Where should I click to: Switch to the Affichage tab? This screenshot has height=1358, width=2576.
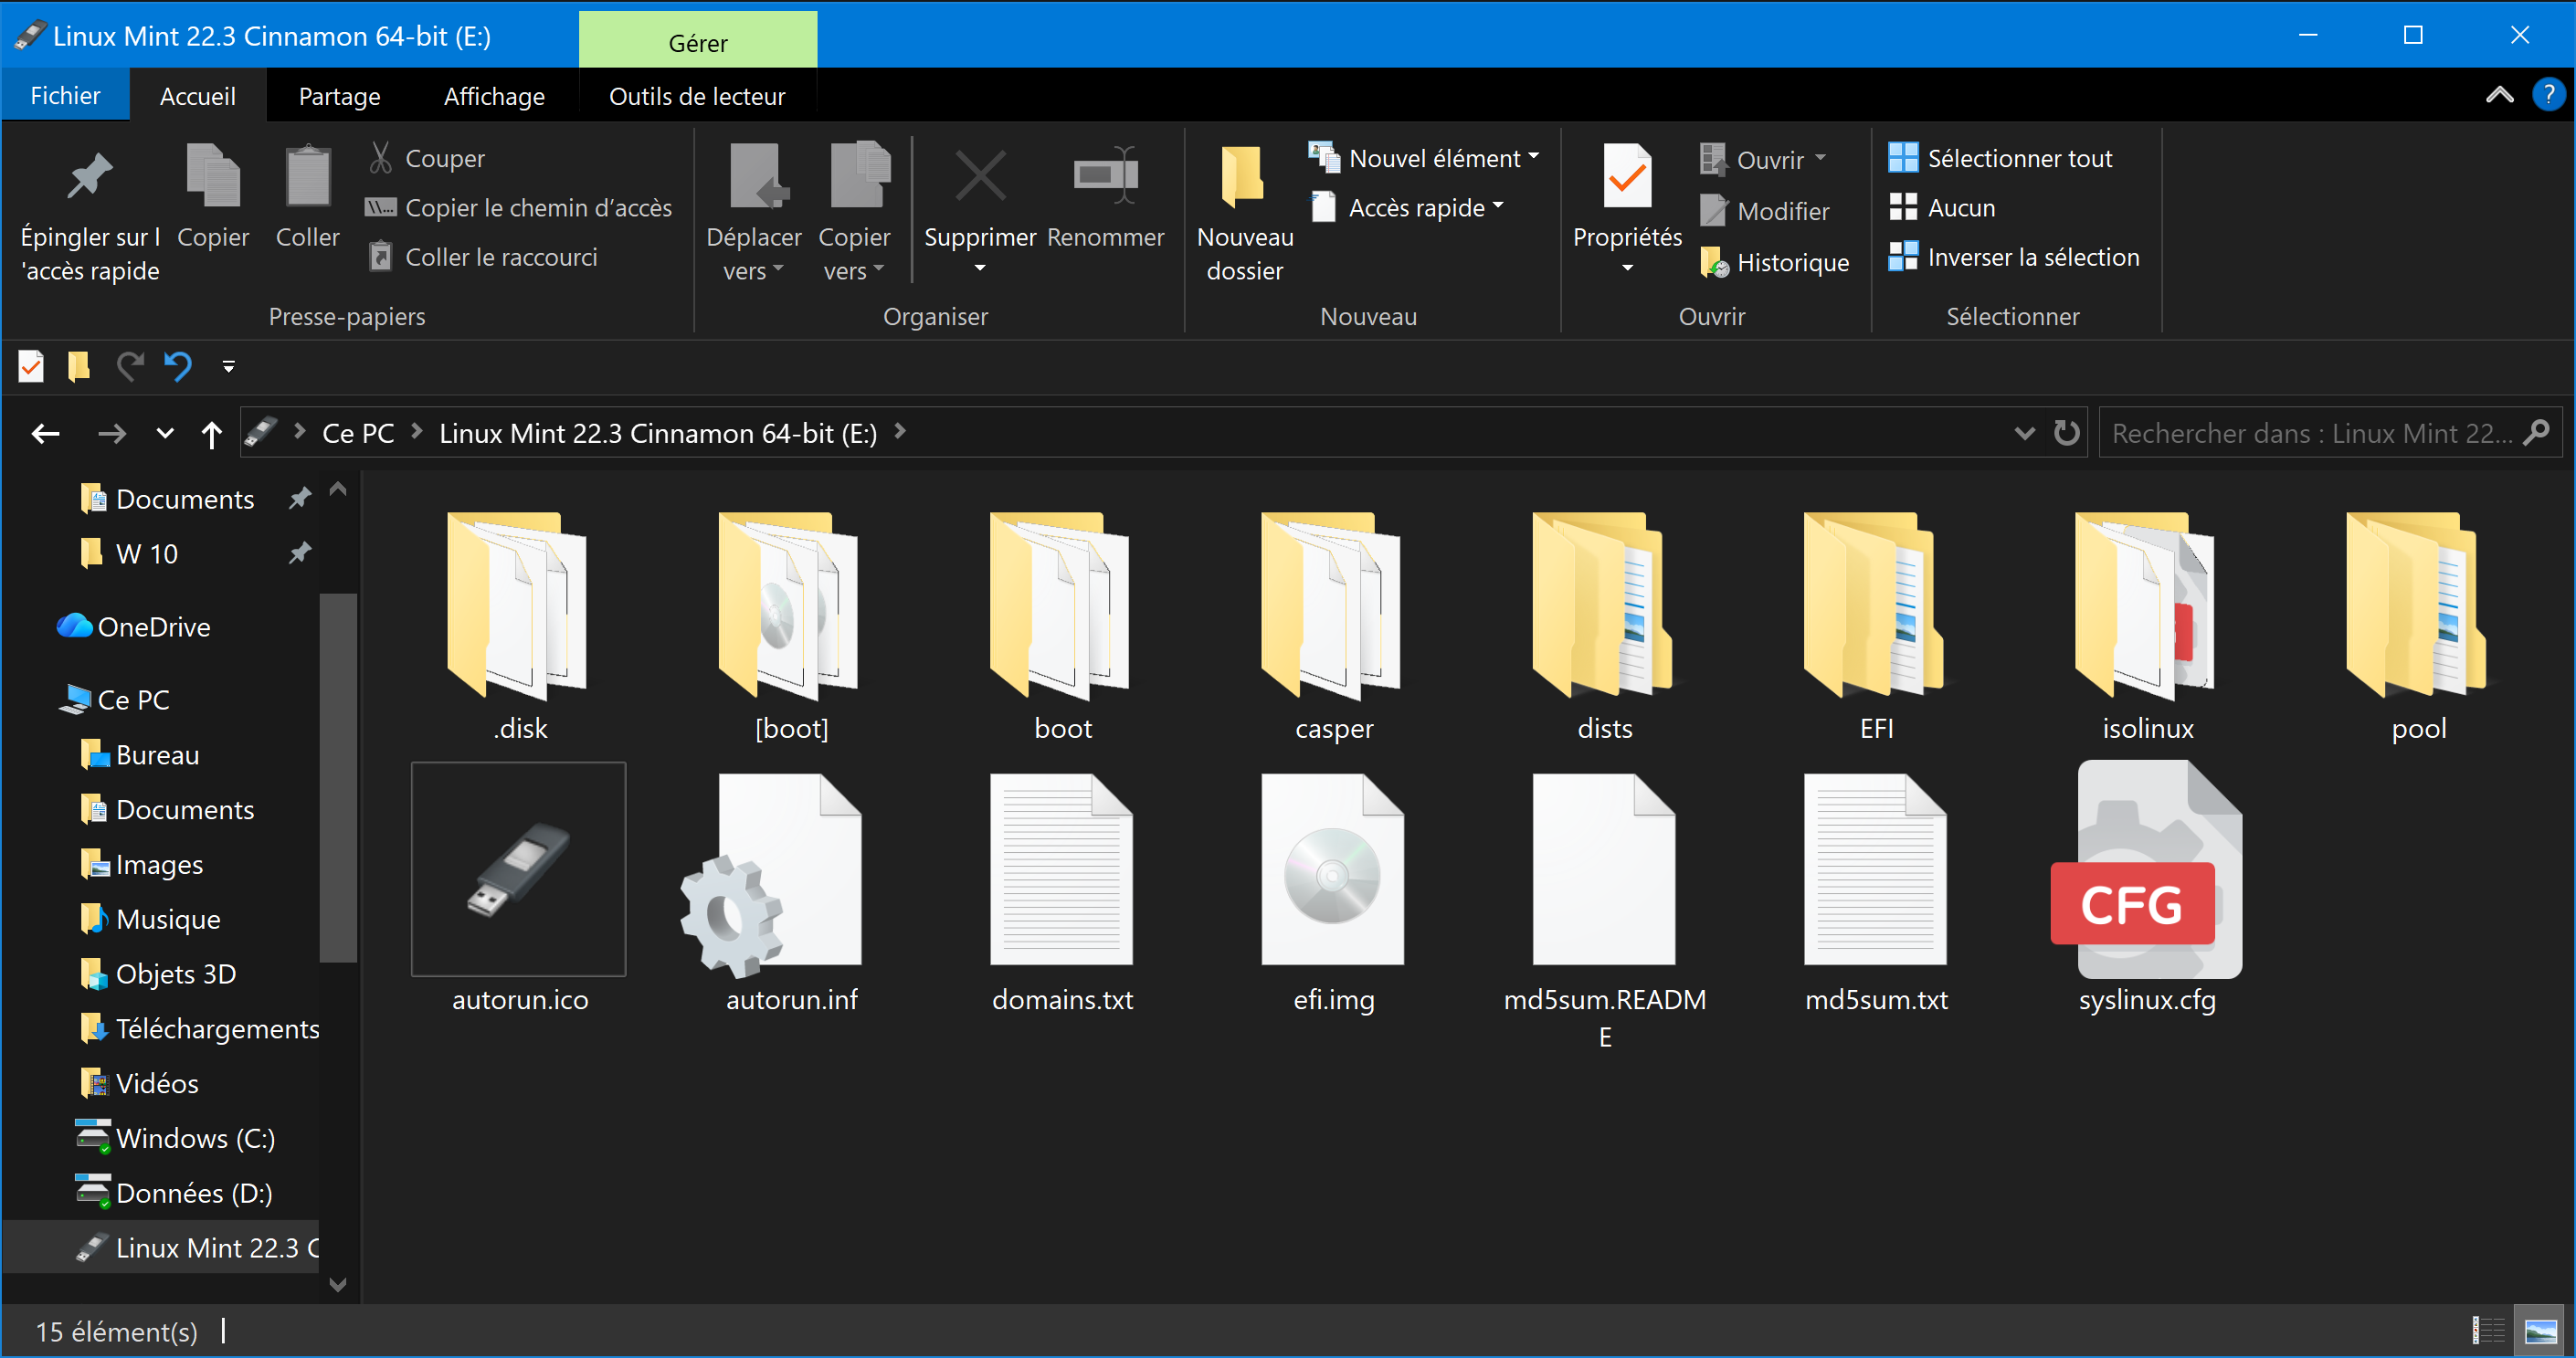[495, 96]
